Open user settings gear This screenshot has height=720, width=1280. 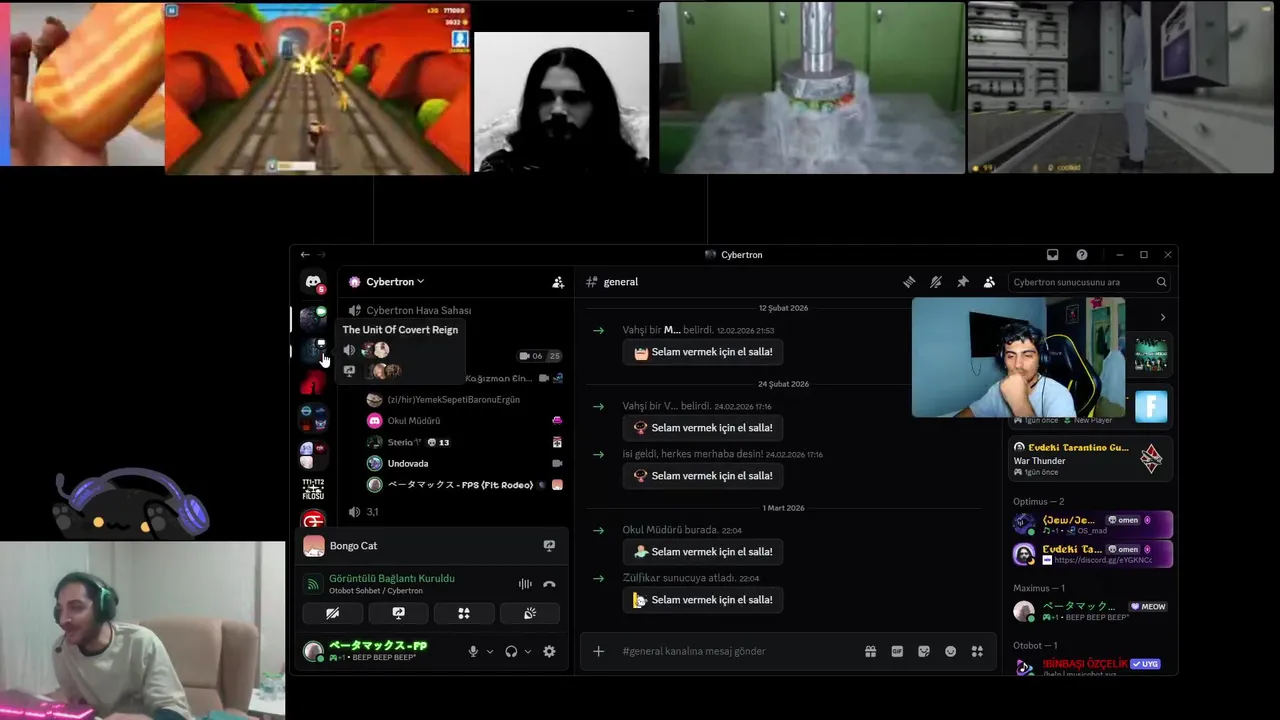pos(549,651)
